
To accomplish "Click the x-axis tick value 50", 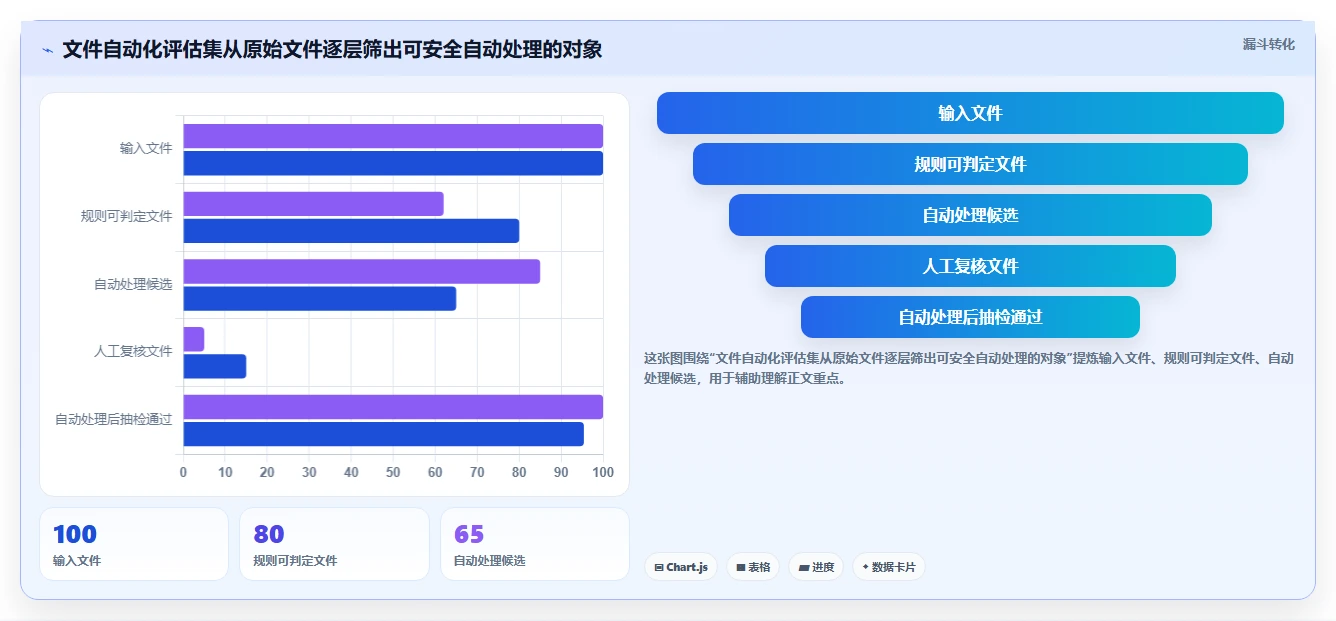I will coord(393,472).
